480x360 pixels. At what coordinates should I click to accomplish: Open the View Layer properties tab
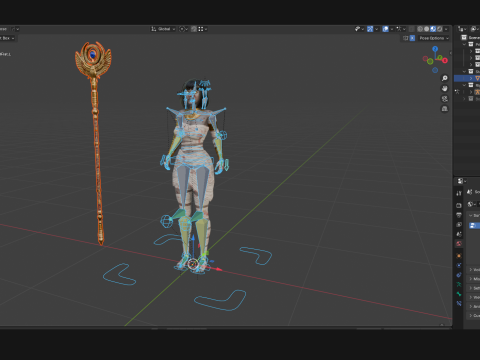pos(459,225)
